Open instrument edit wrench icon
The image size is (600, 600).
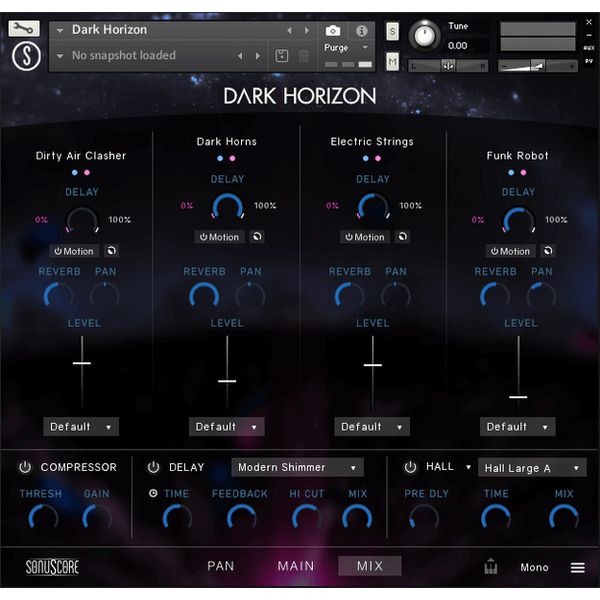[24, 28]
